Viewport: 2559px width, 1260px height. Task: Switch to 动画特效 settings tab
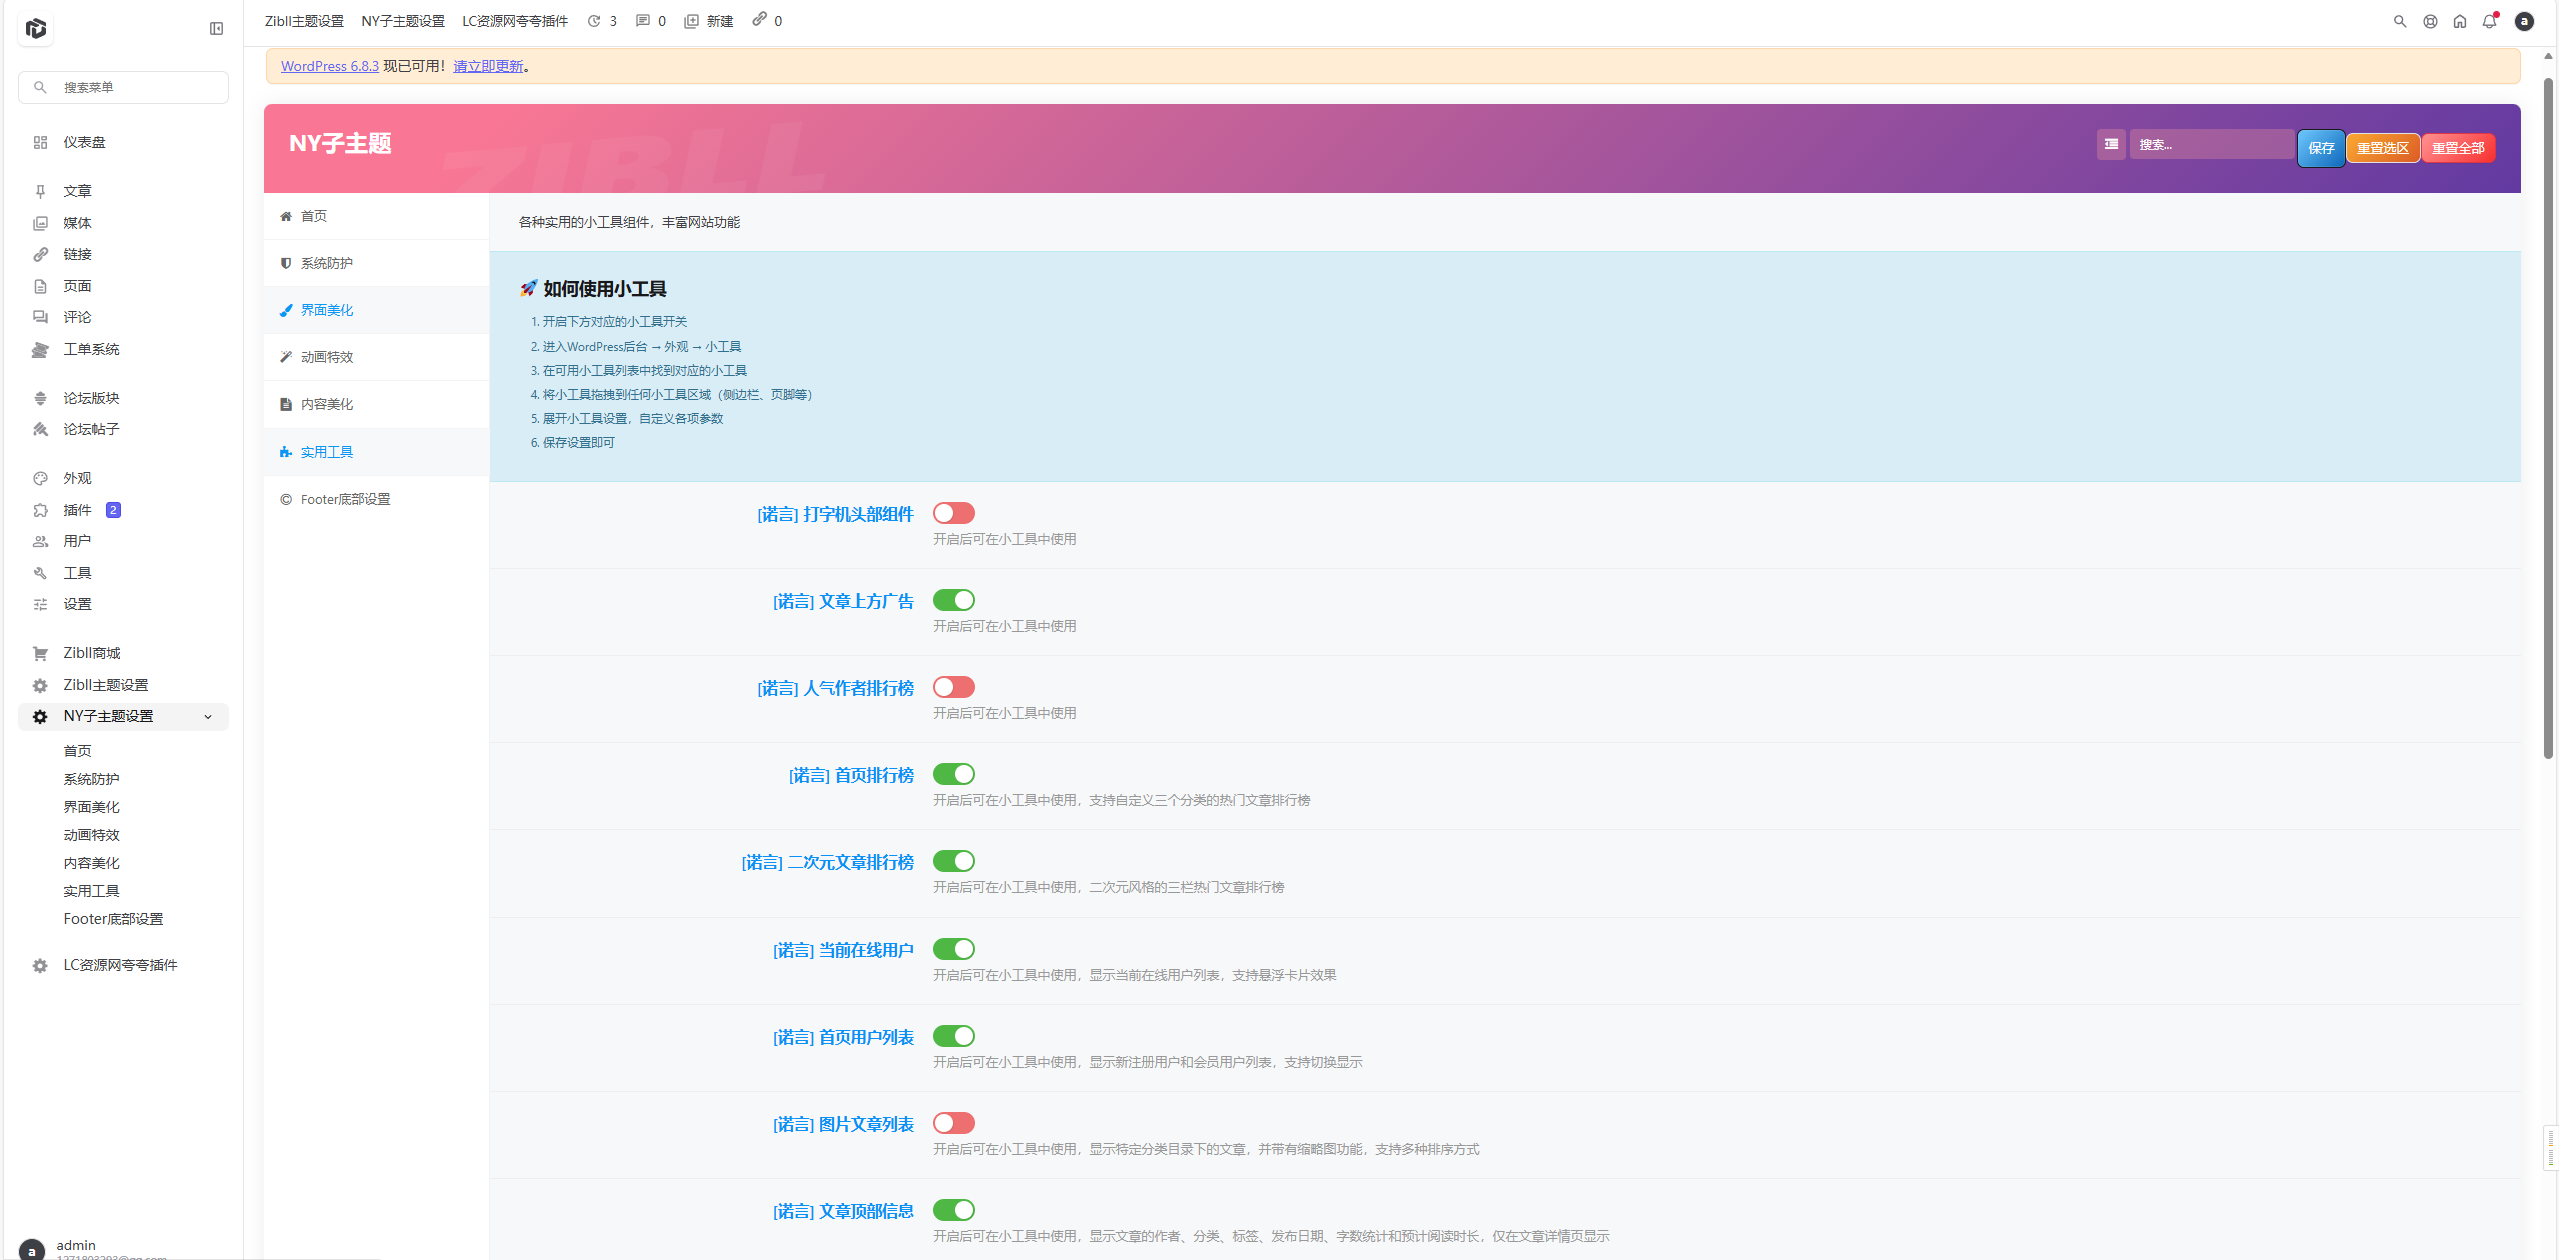tap(326, 357)
